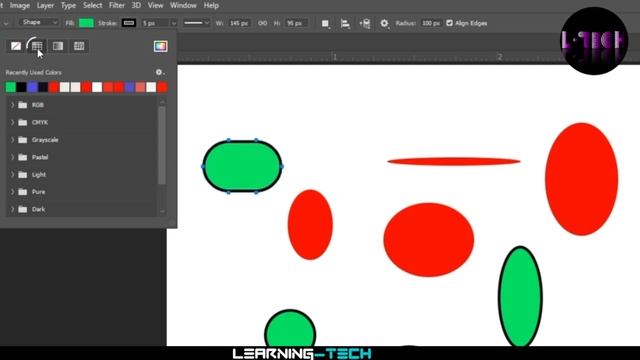Click the Grayscale folder icon
Viewport: 640px width, 360px height.
click(x=23, y=140)
